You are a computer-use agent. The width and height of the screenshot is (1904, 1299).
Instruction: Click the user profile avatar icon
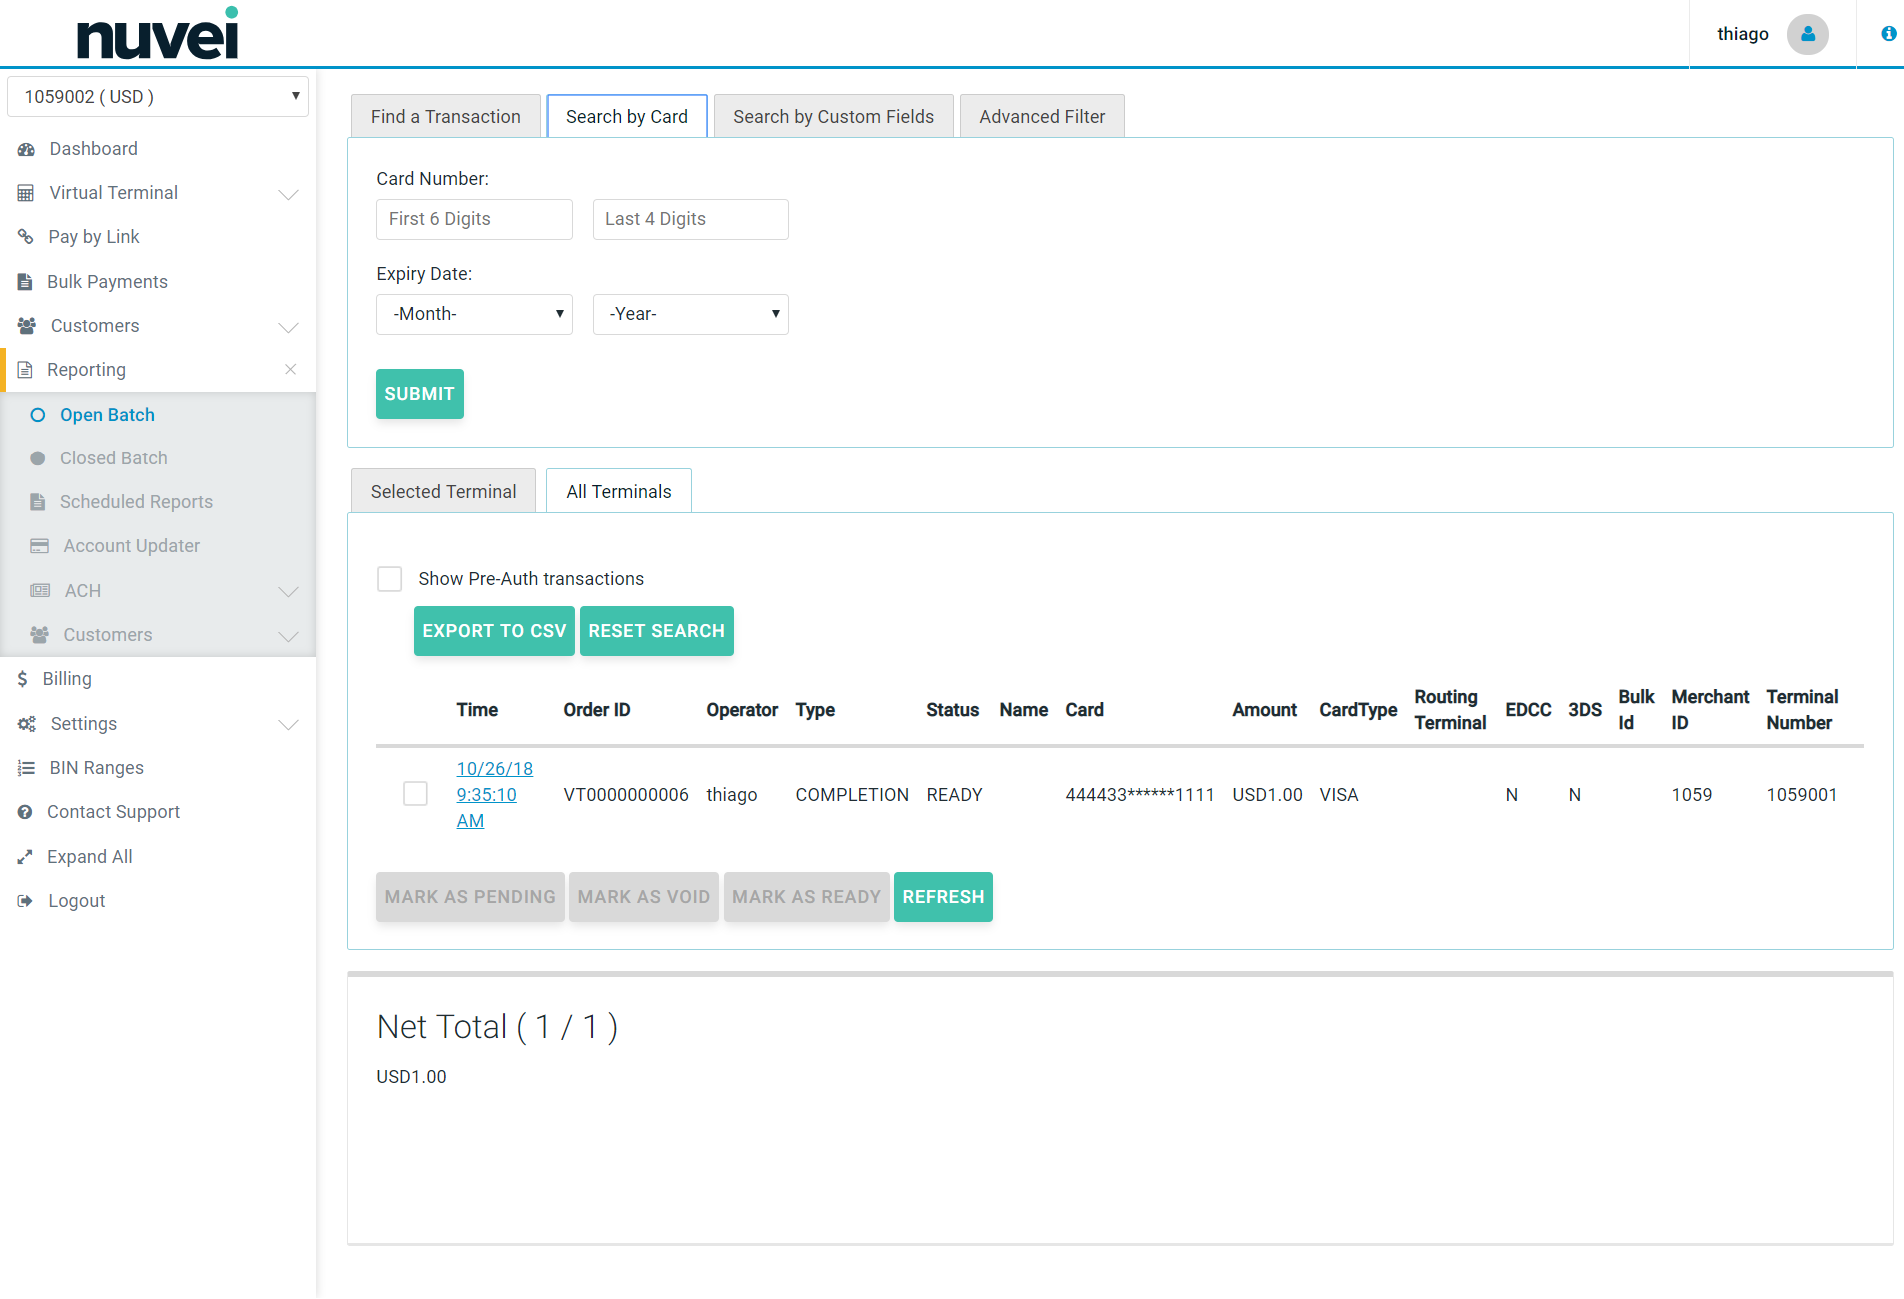[1807, 34]
